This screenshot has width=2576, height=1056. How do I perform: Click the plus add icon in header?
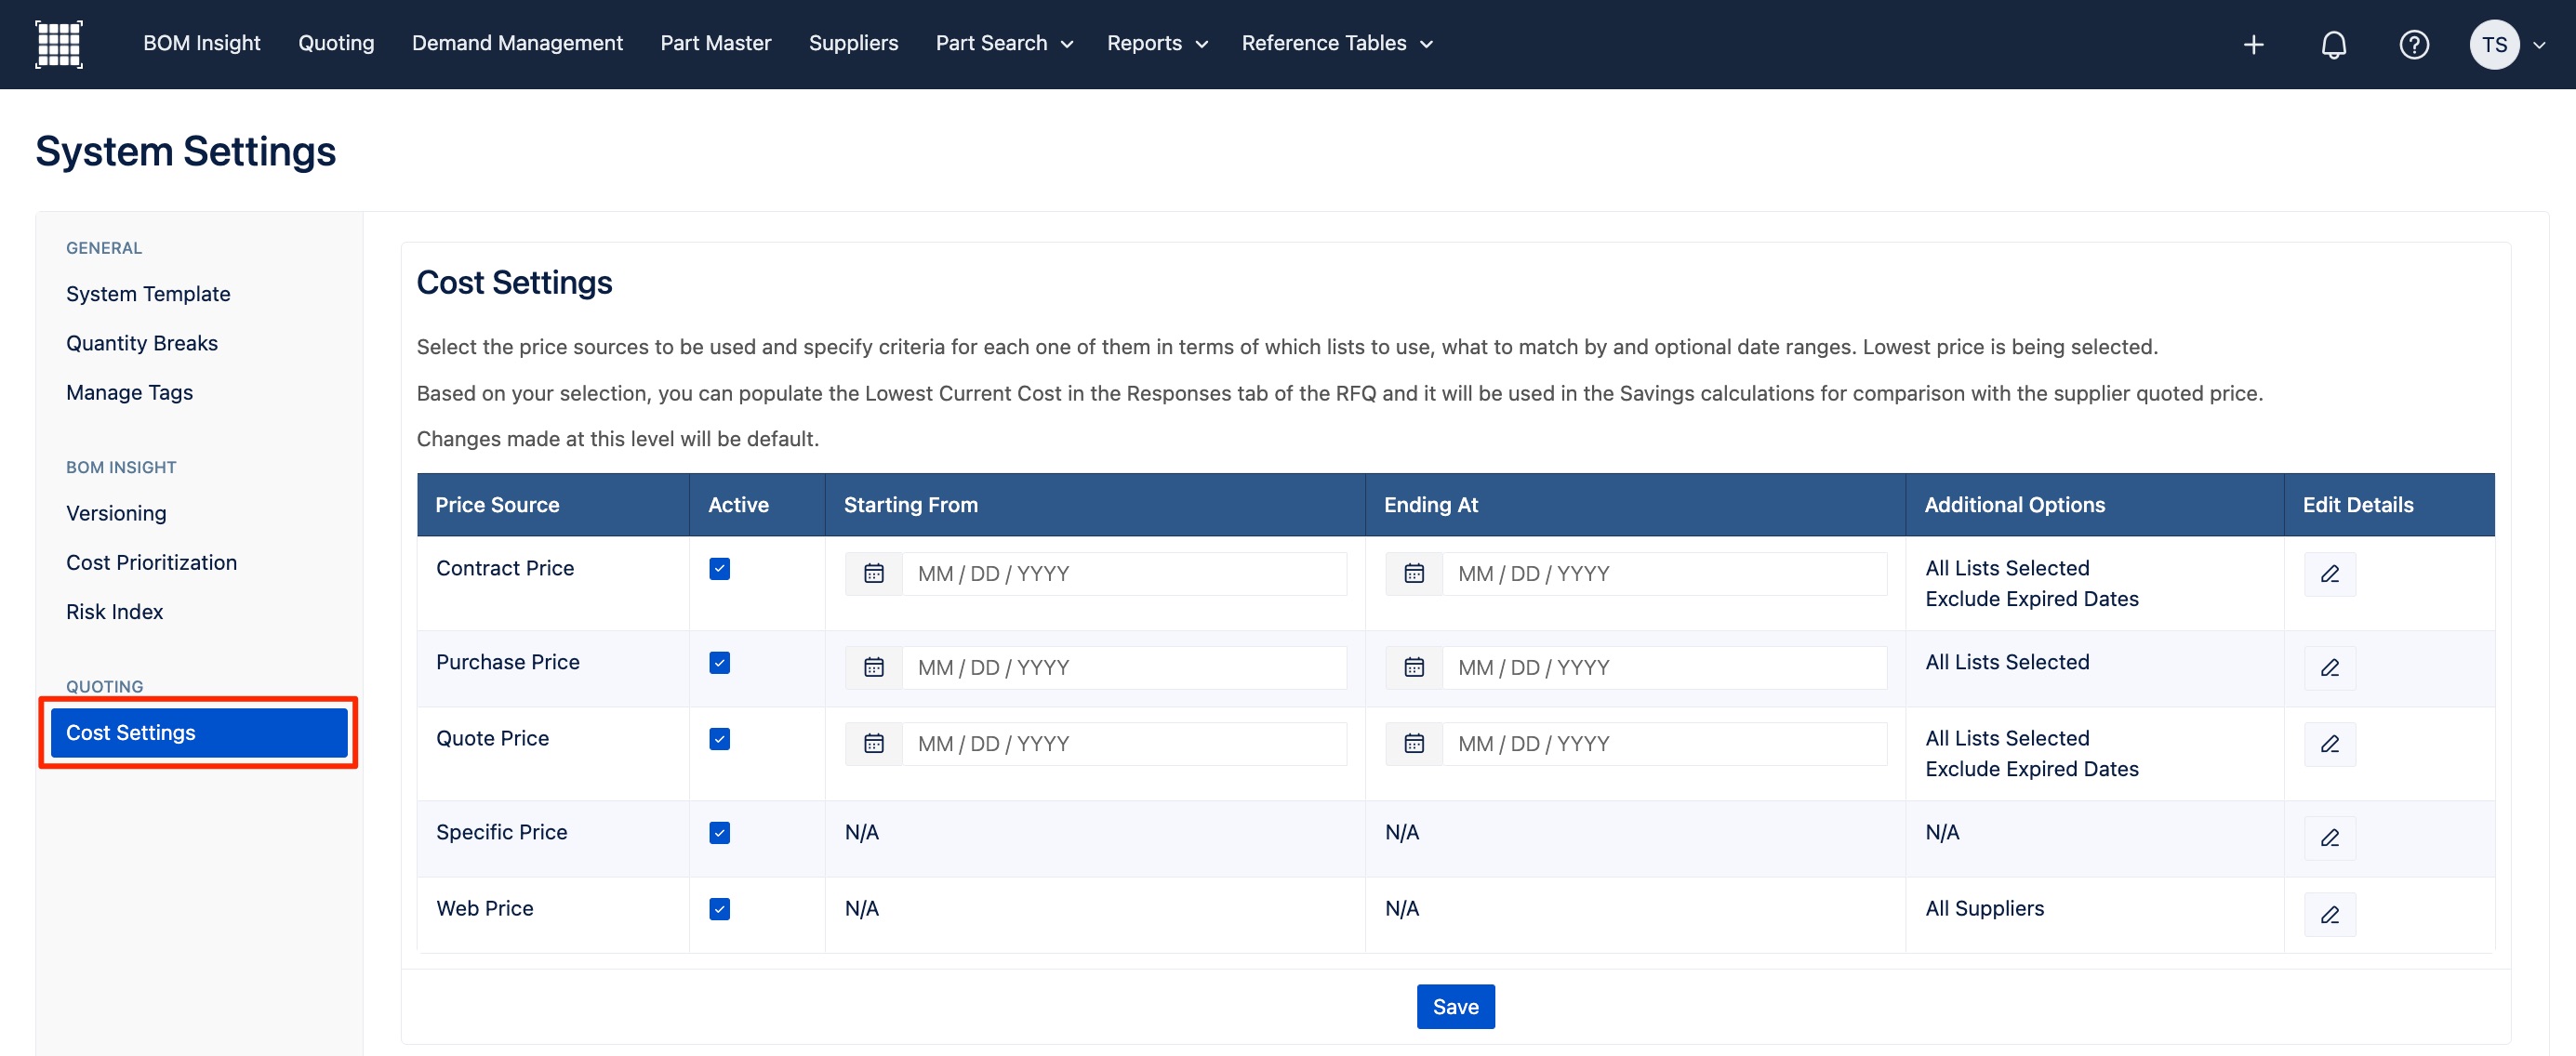point(2253,44)
